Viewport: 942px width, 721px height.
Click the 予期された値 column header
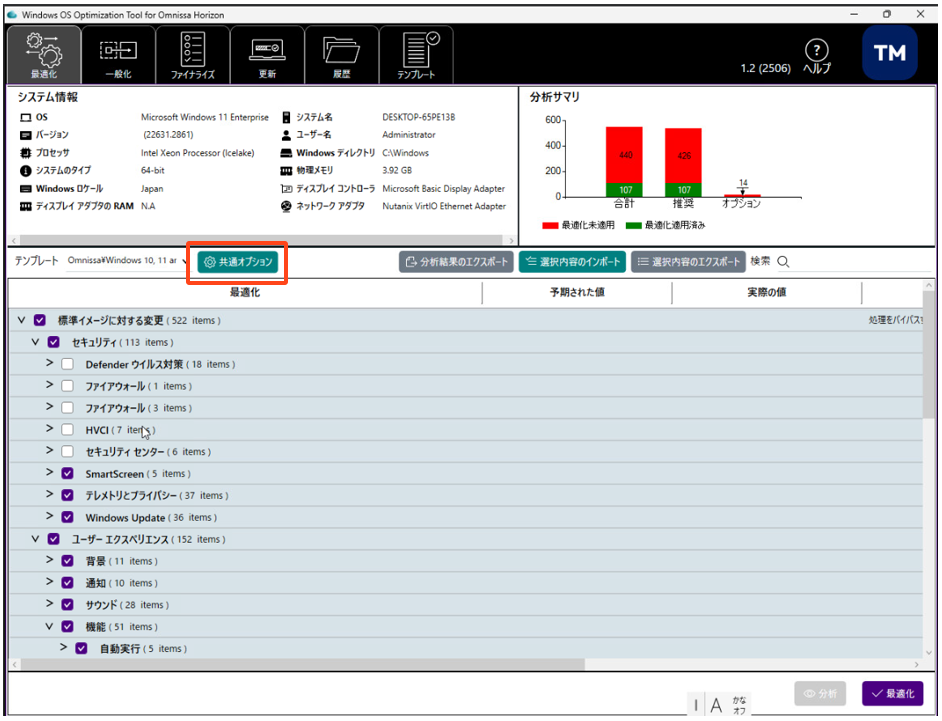pos(577,293)
